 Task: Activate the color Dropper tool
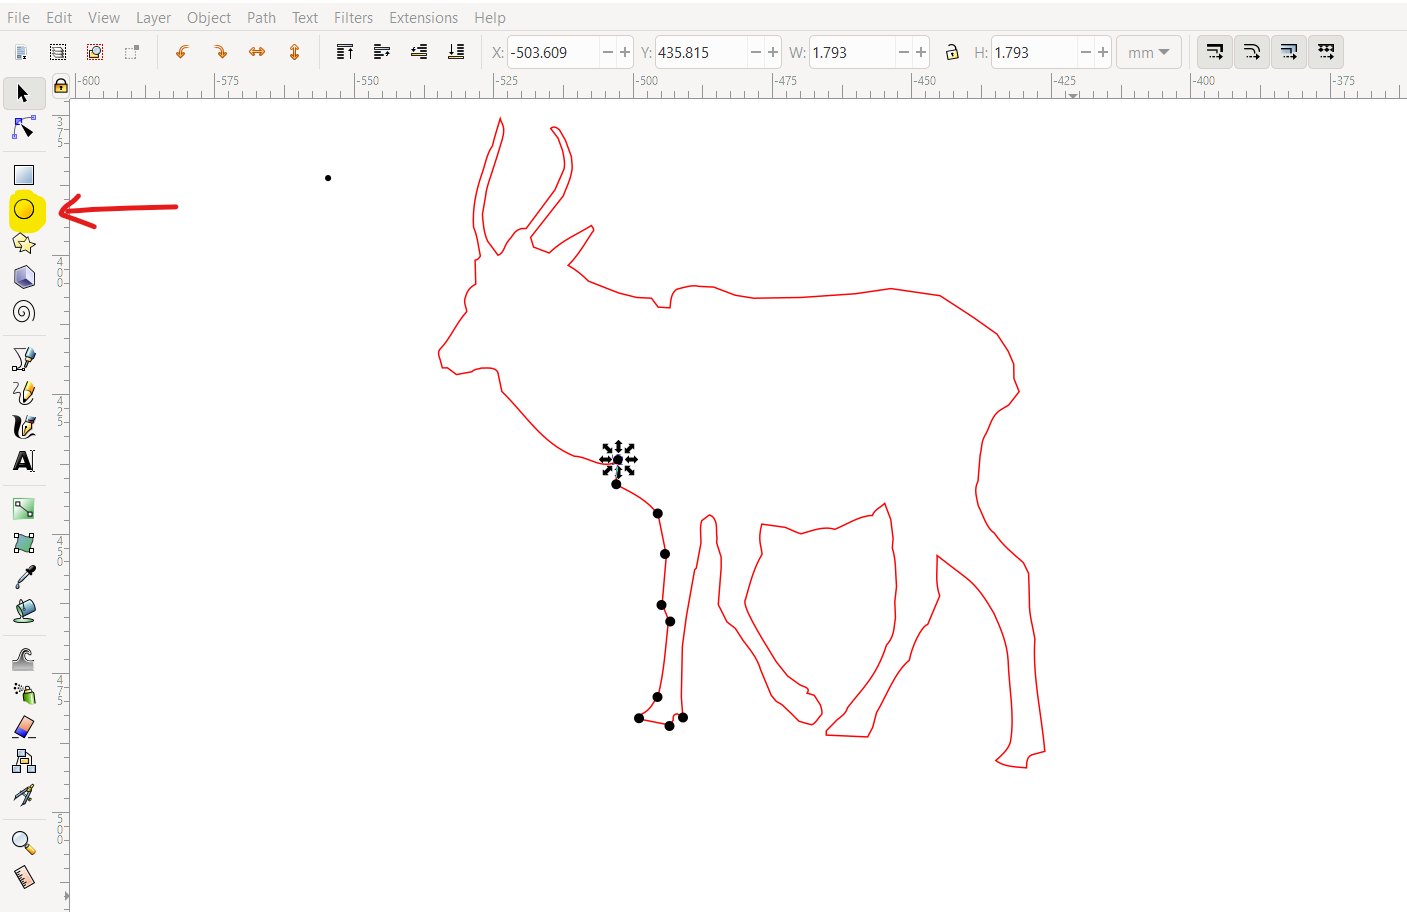22,577
